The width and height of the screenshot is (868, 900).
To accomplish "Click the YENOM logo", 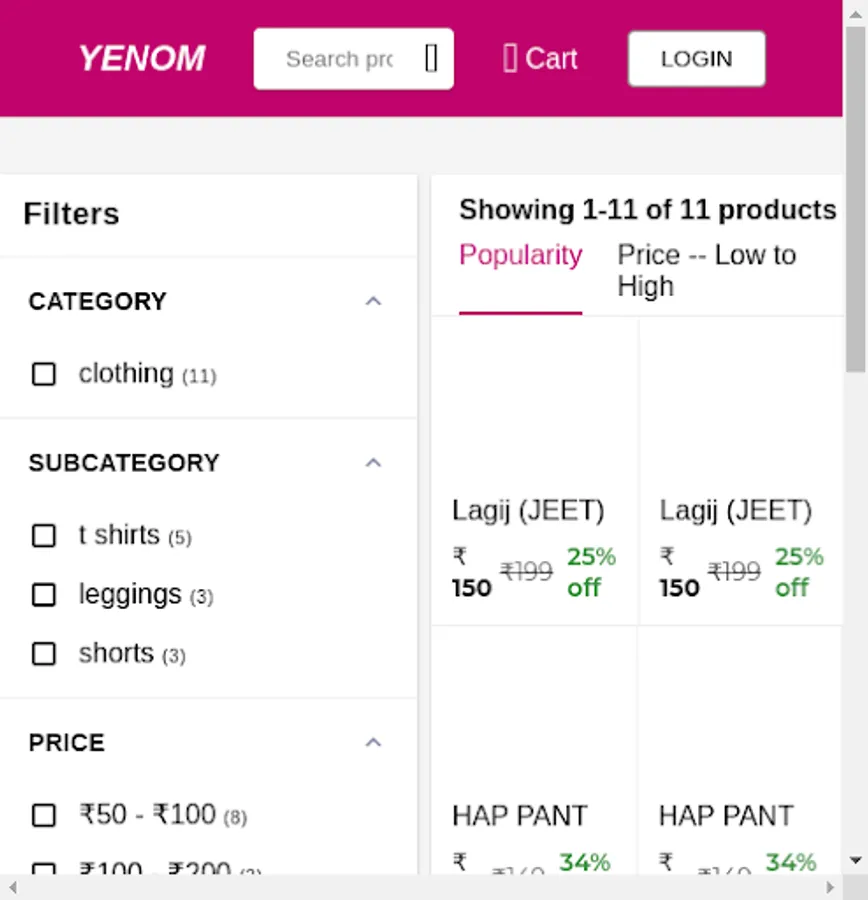I will (x=141, y=59).
